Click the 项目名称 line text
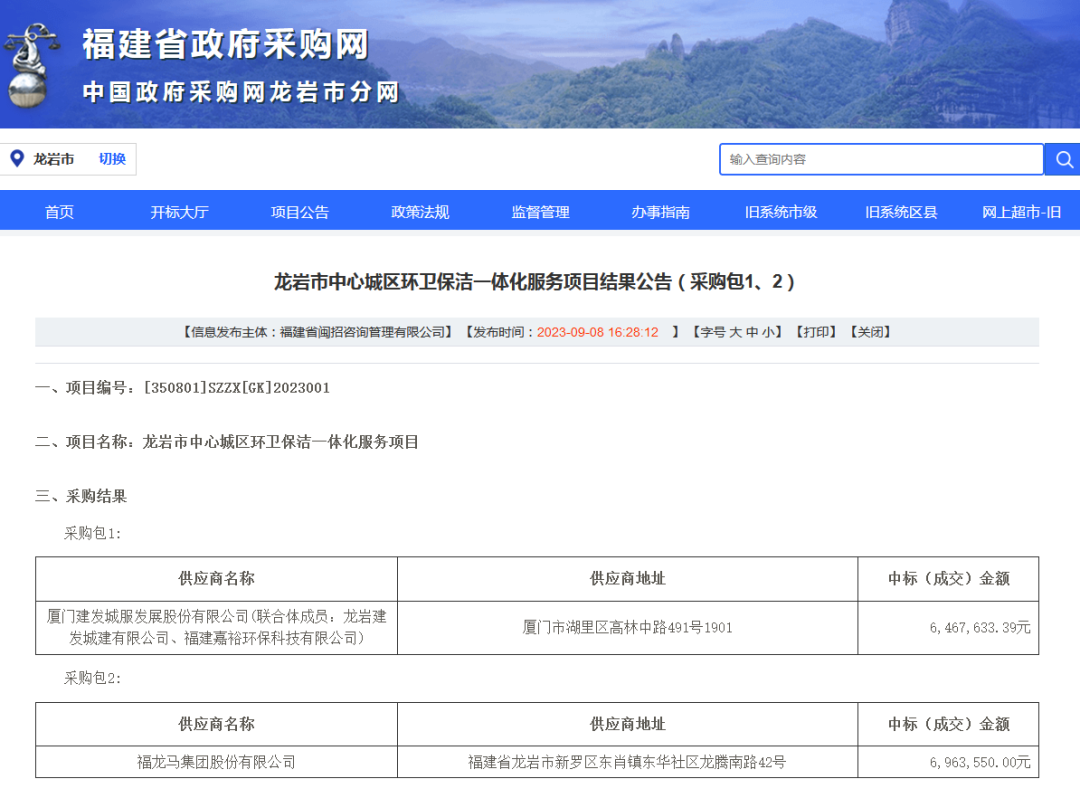The width and height of the screenshot is (1080, 798). tap(227, 442)
